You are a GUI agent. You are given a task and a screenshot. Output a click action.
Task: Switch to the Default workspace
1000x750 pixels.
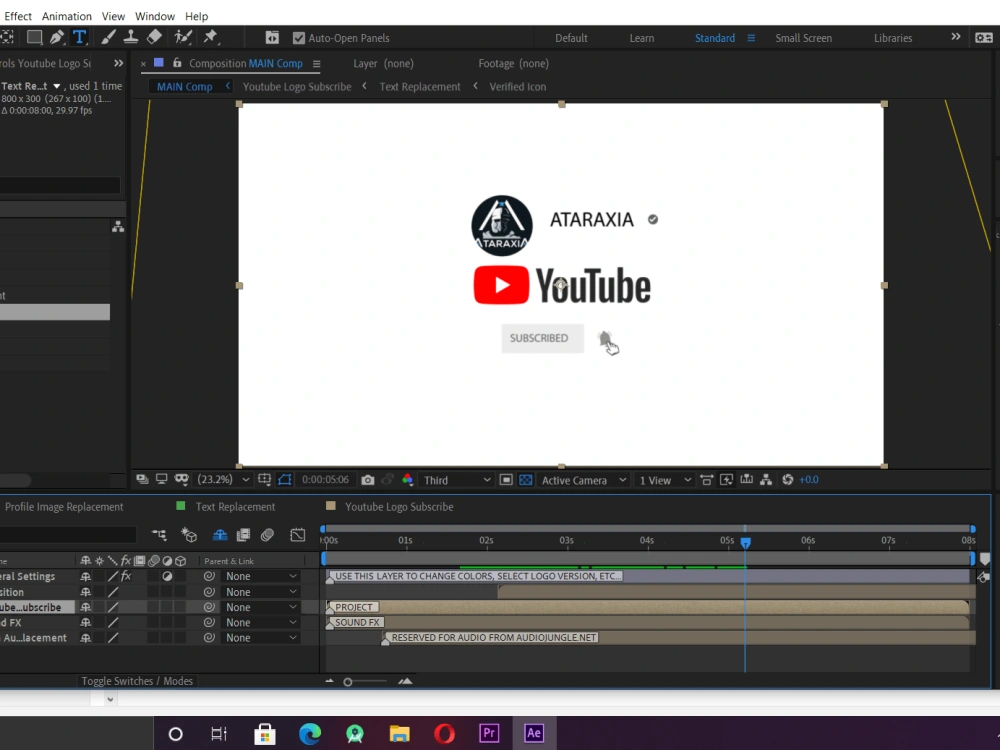click(571, 38)
